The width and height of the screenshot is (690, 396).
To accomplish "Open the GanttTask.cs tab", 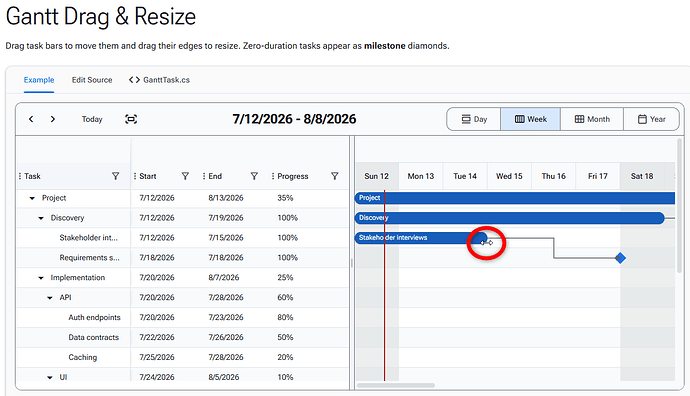I will pos(159,80).
